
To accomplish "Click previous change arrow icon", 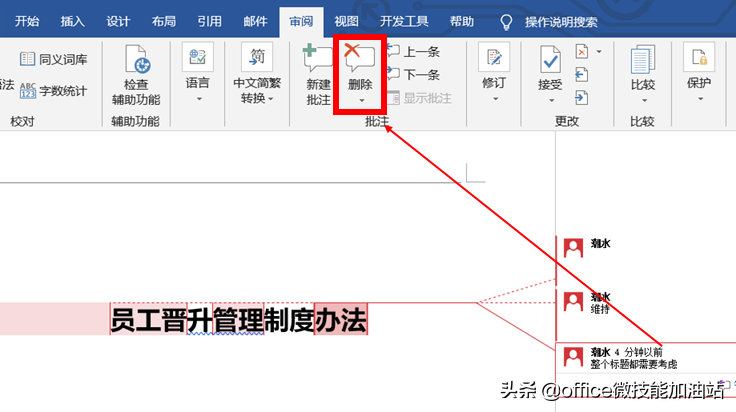I will tap(582, 75).
